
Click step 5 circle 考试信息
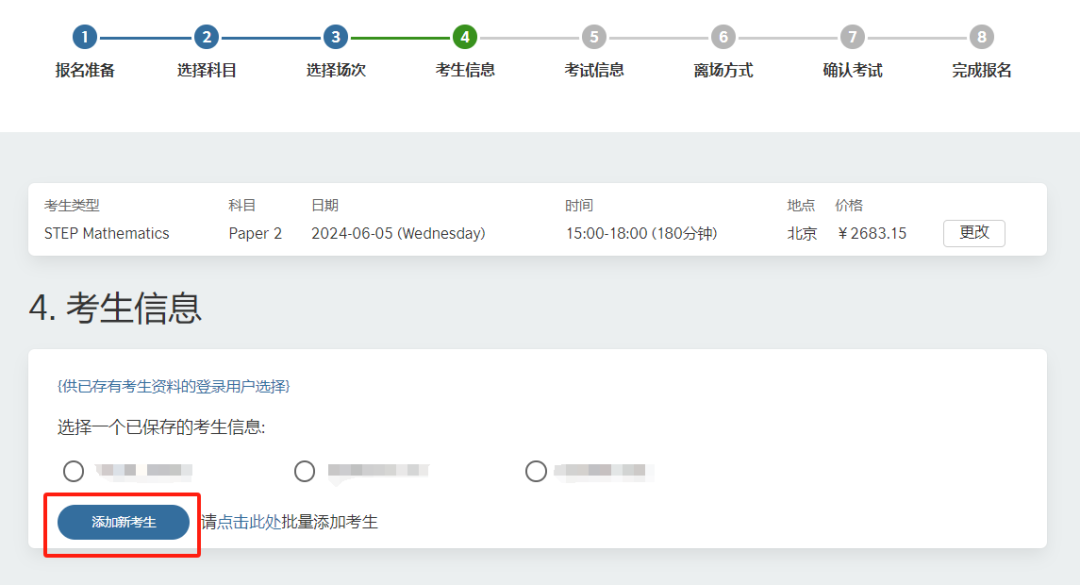point(594,37)
